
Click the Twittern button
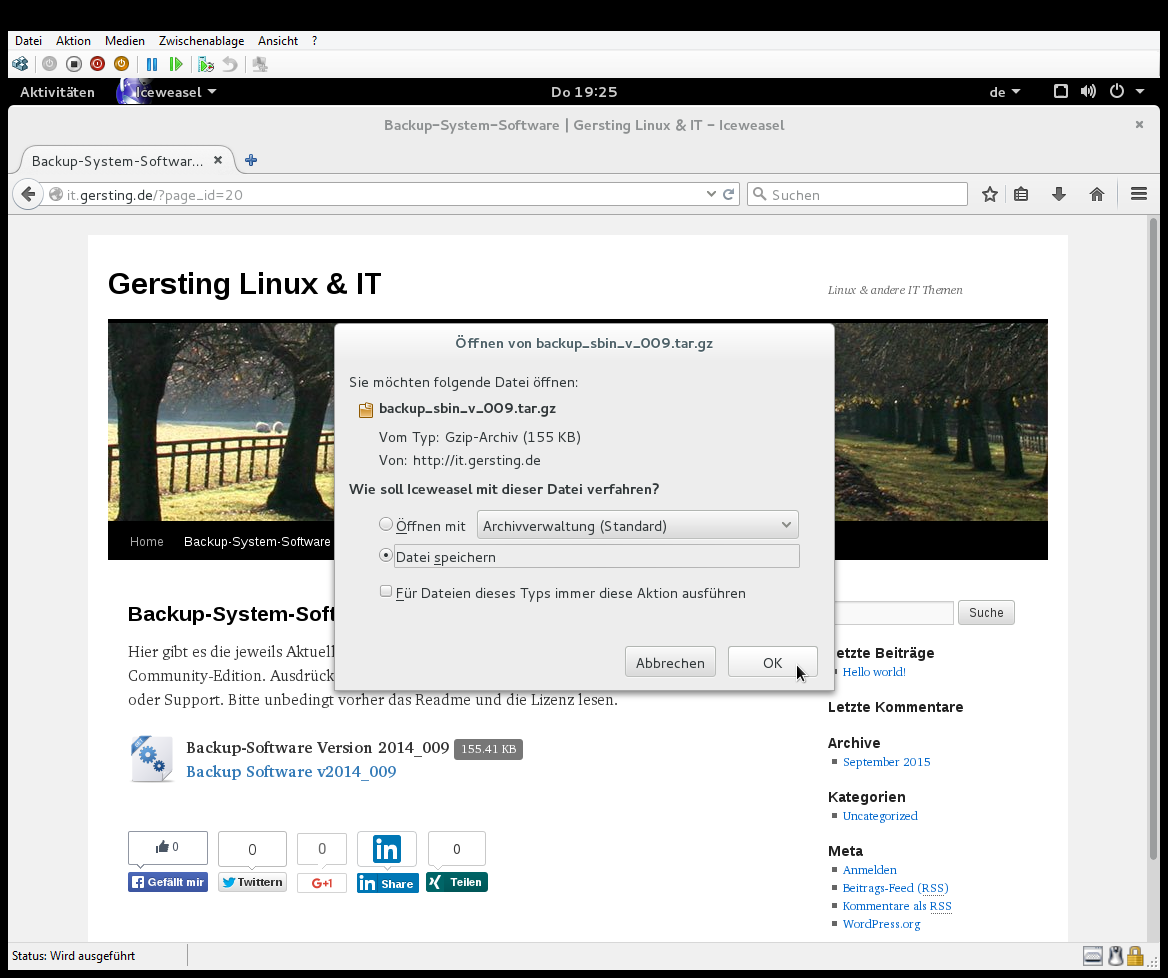click(253, 882)
